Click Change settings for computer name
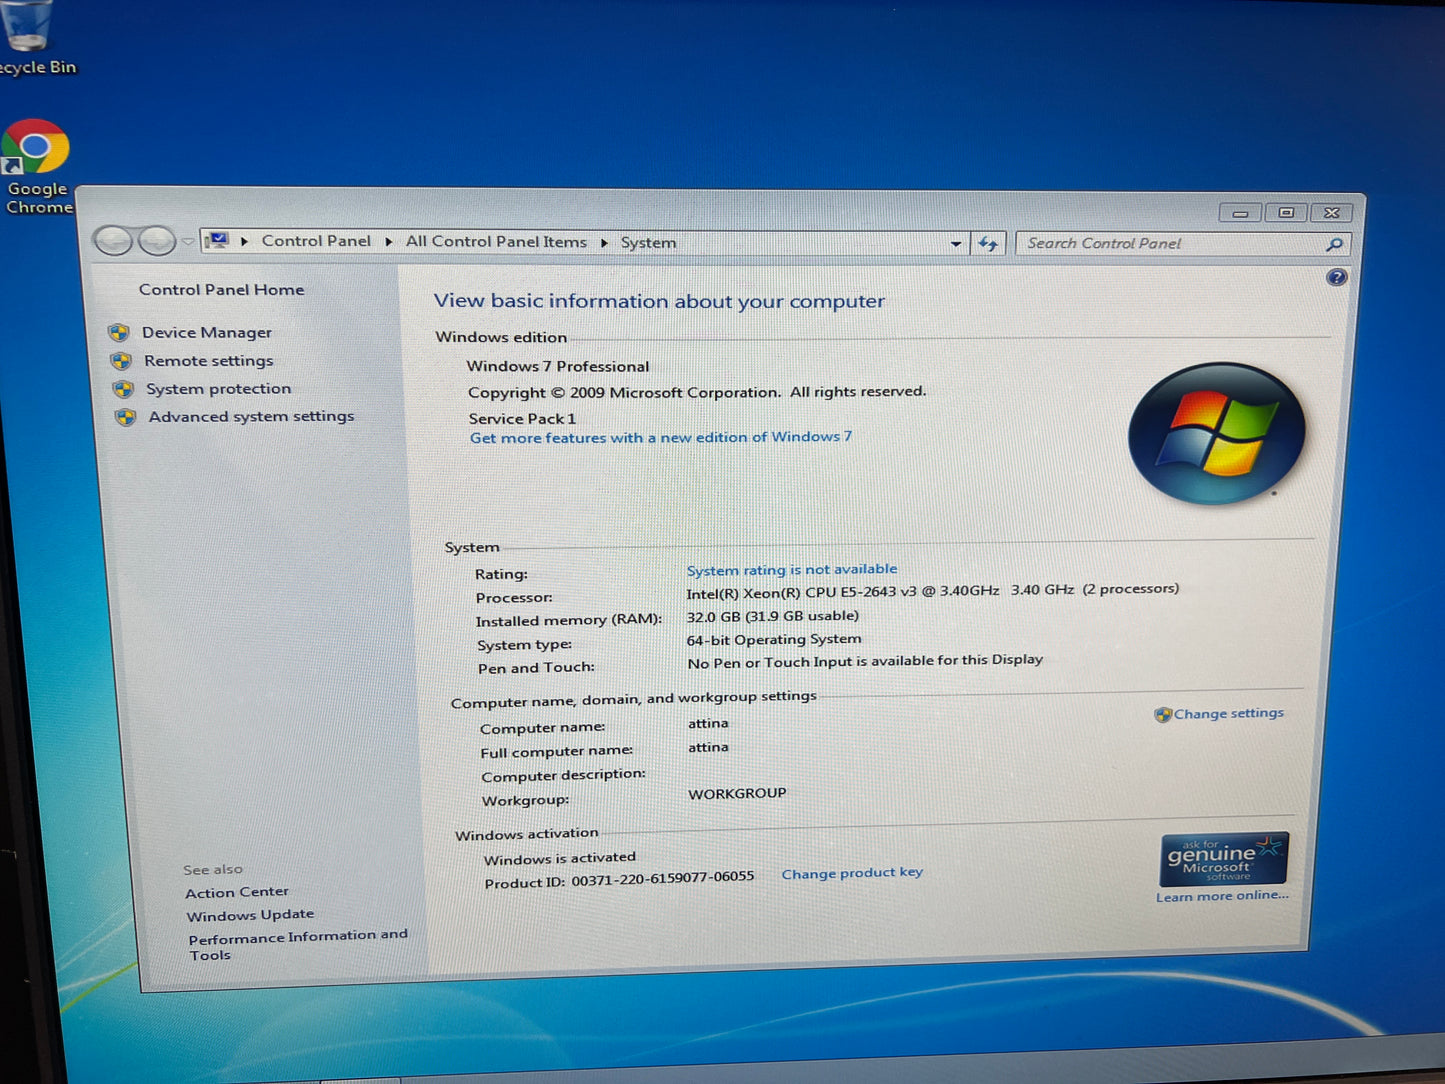Screen dimensions: 1445x1084 coord(1227,714)
